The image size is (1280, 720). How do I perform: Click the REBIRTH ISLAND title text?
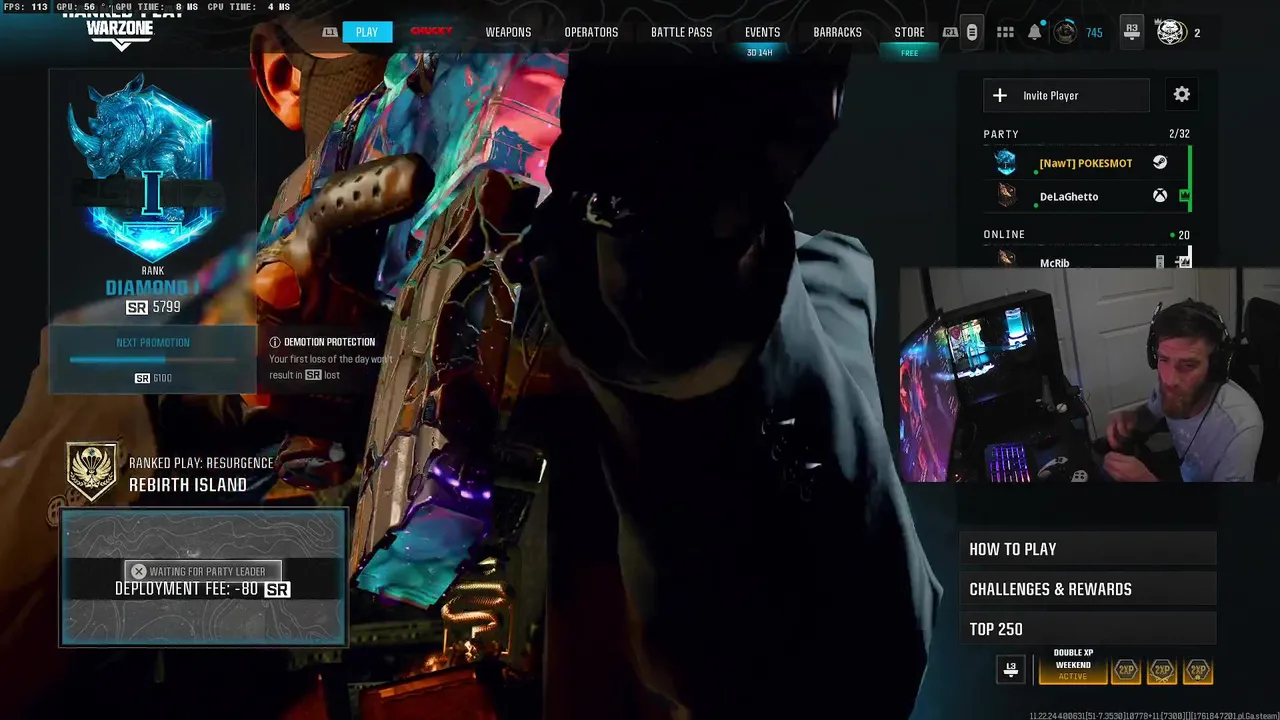pyautogui.click(x=188, y=485)
